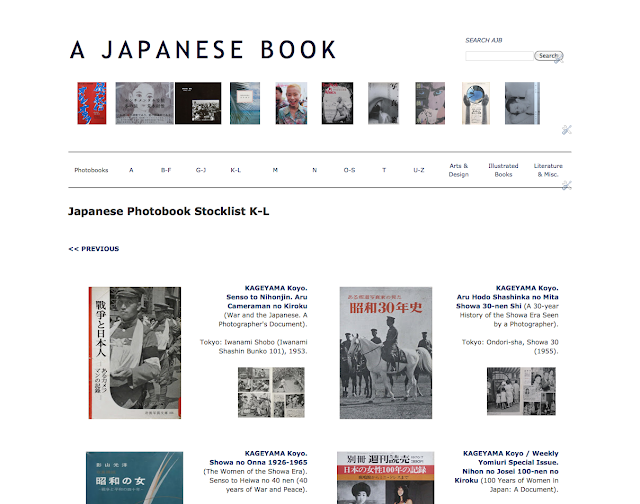View Senso to Nihonjin book cover image
Screen dimensions: 640x504
click(135, 353)
